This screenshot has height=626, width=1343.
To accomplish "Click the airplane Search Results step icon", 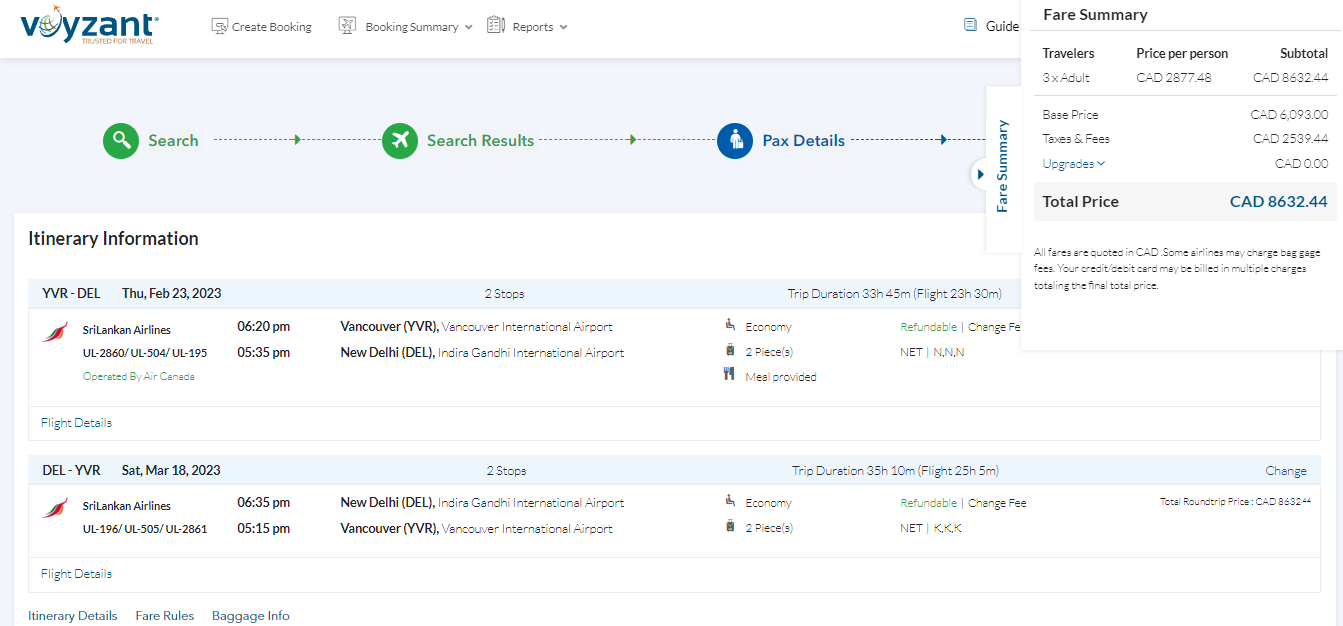I will pos(400,140).
